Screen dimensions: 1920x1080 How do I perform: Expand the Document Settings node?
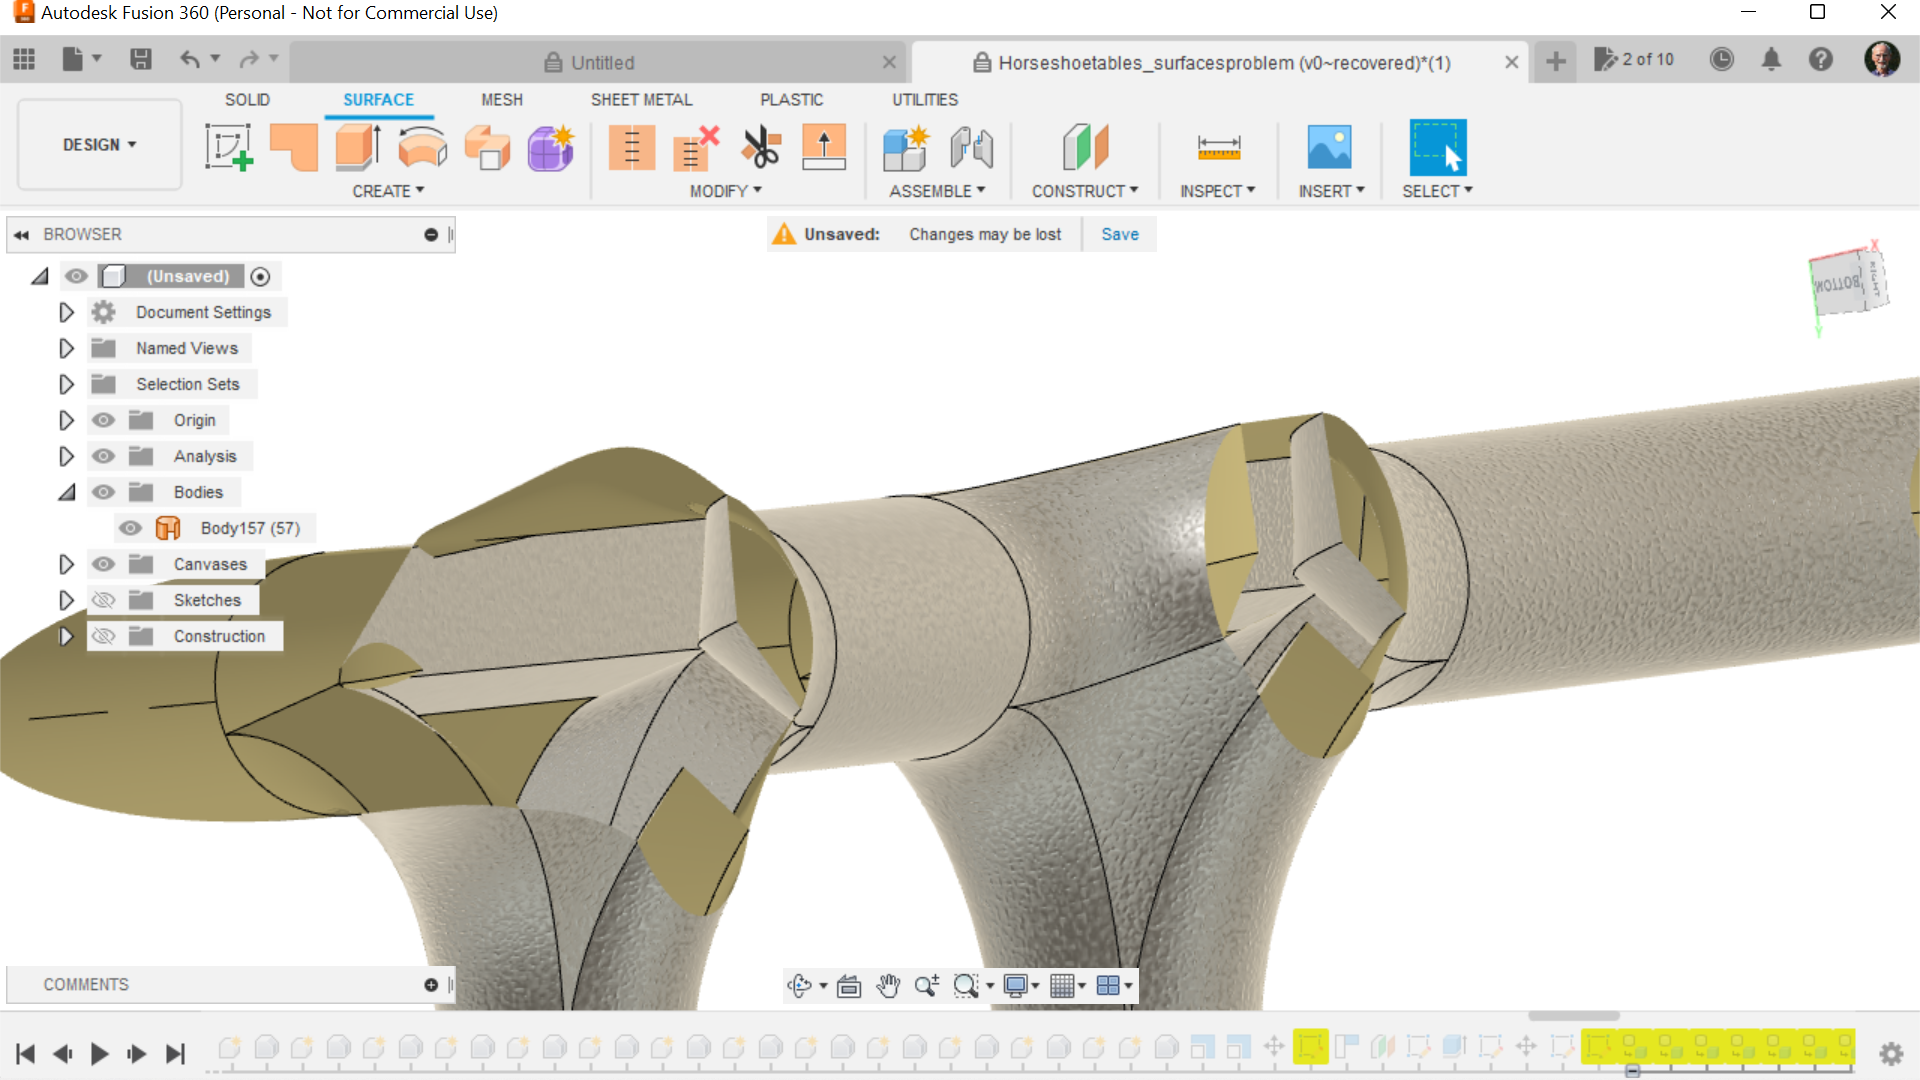point(66,312)
